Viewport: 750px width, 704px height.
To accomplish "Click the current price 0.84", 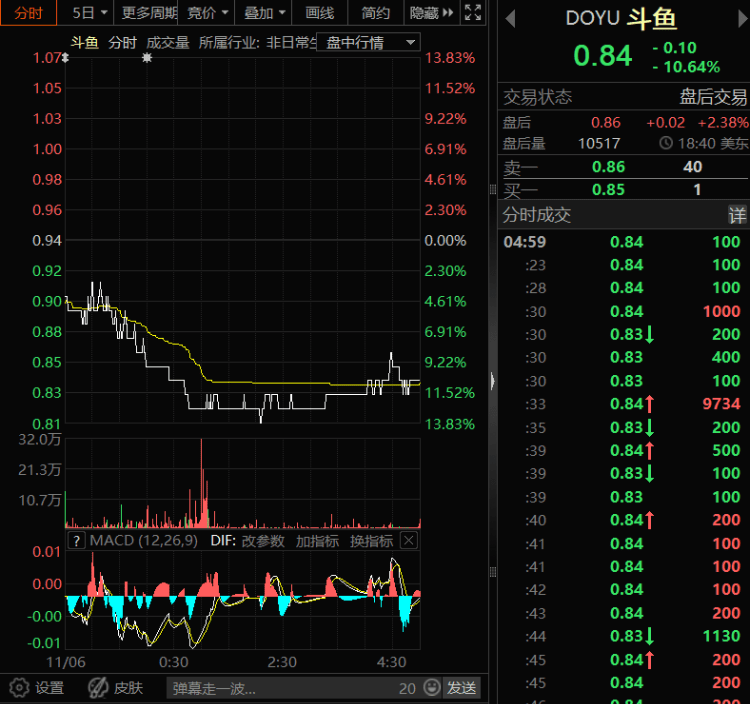I will (603, 55).
